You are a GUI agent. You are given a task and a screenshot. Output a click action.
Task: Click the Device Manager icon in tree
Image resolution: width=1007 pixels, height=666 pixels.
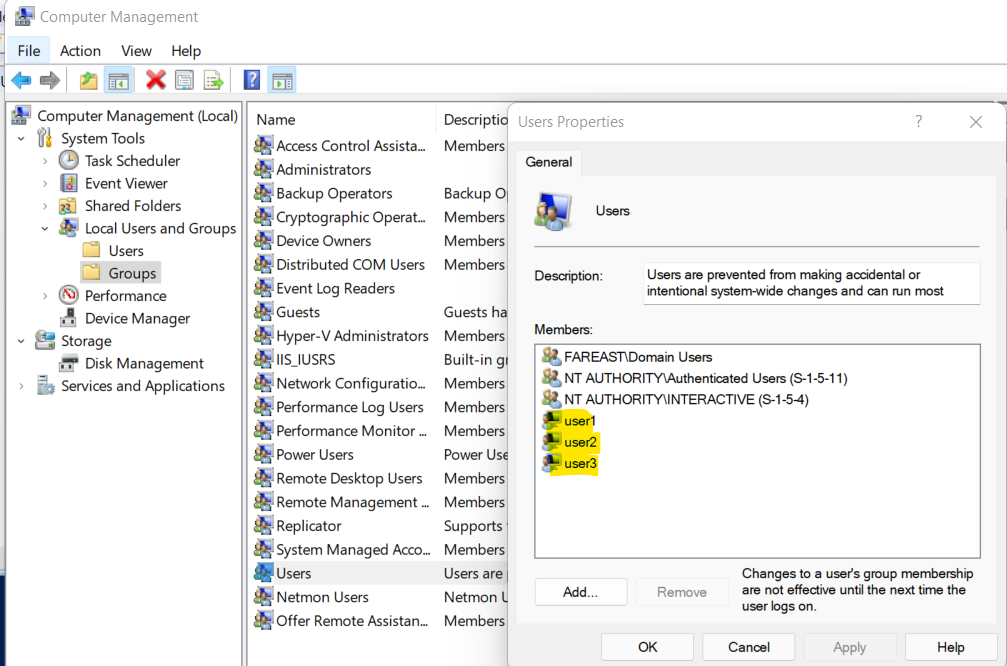point(68,318)
